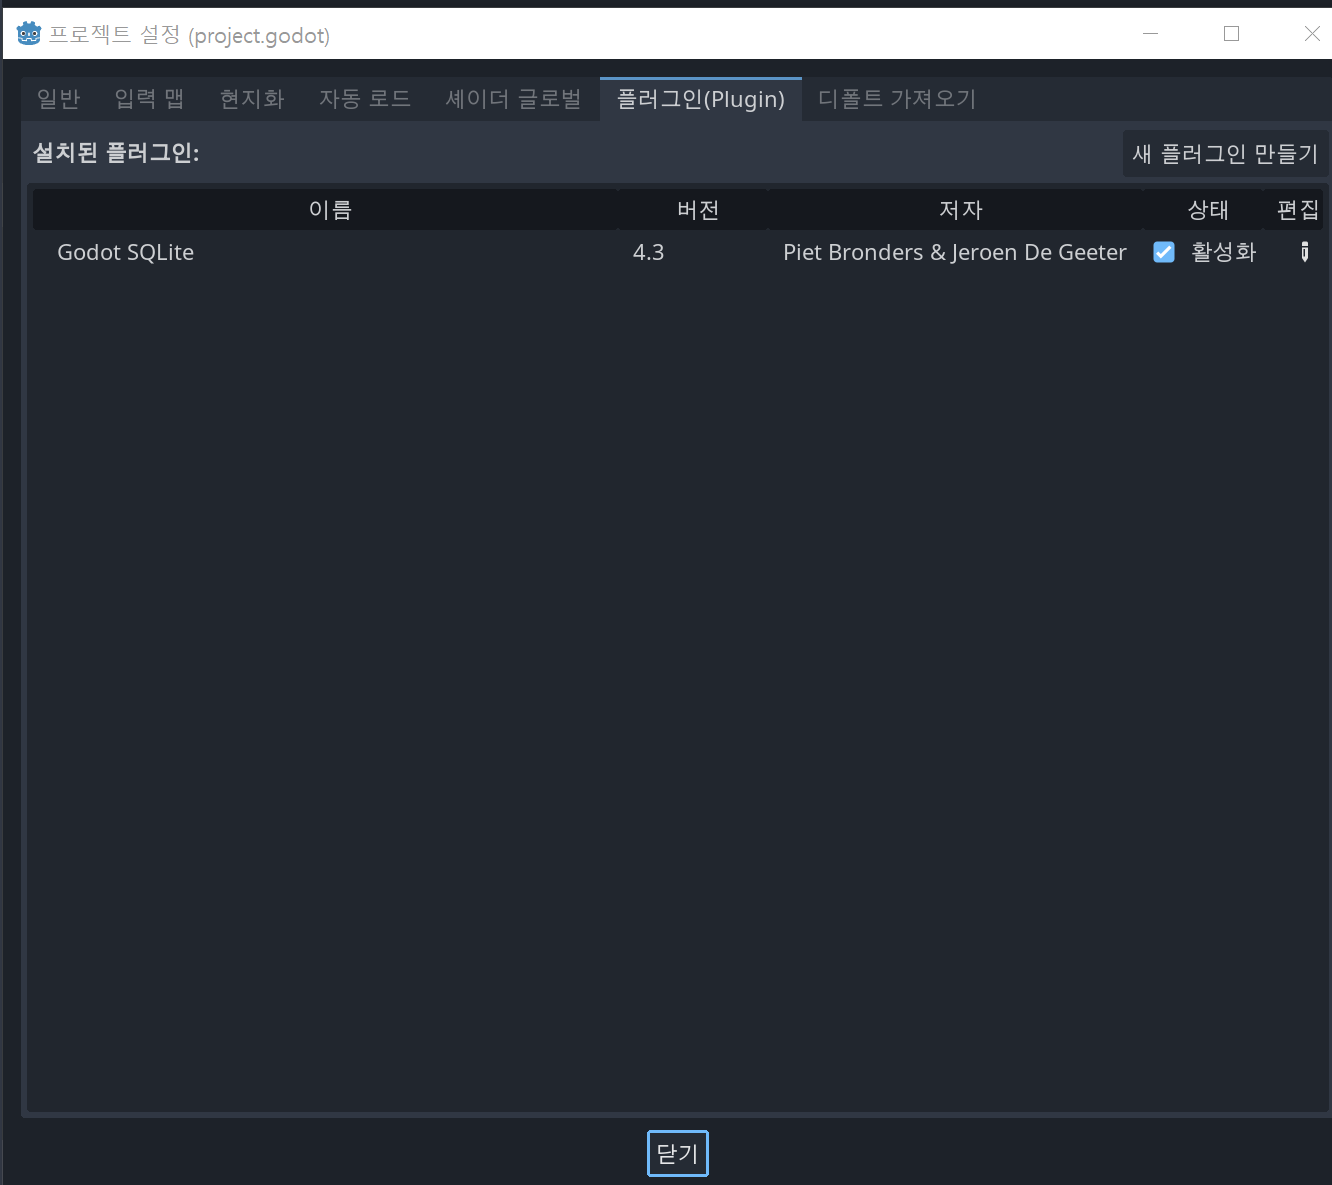1332x1185 pixels.
Task: Click the 상태 column header
Action: tap(1207, 210)
